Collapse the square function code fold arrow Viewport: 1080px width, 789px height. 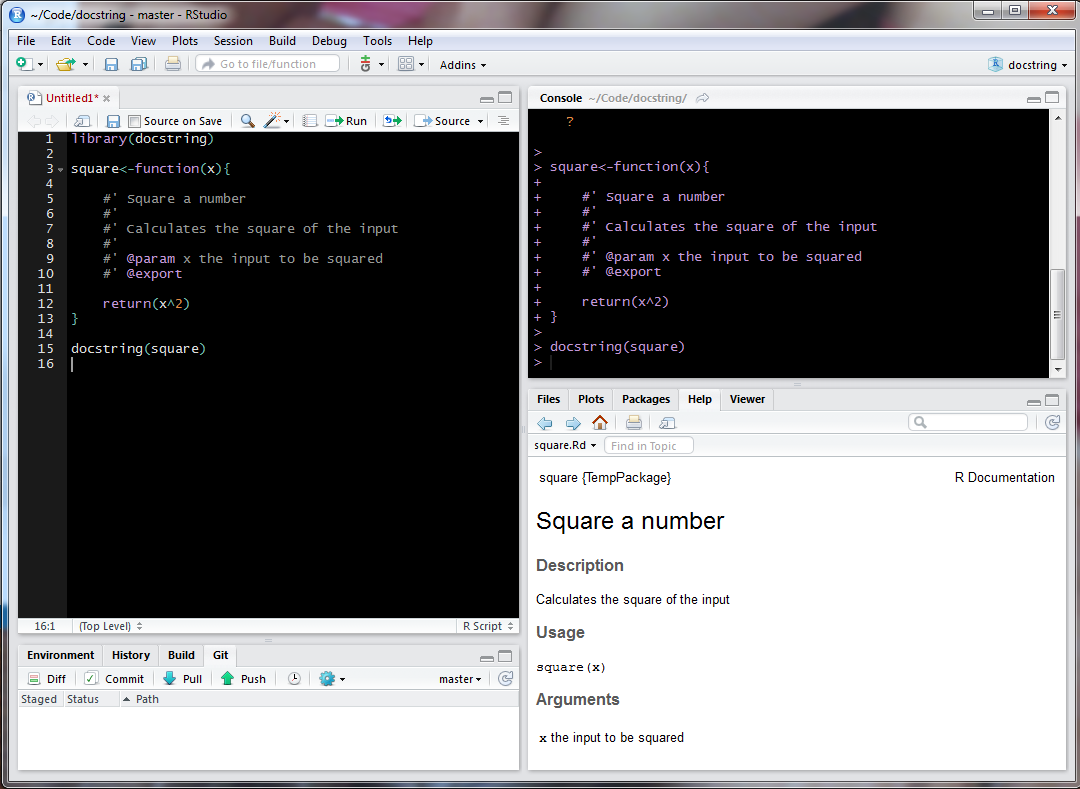61,169
